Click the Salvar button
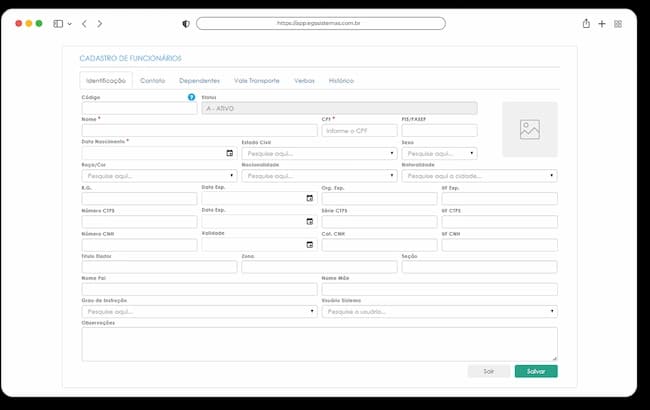 [x=536, y=371]
